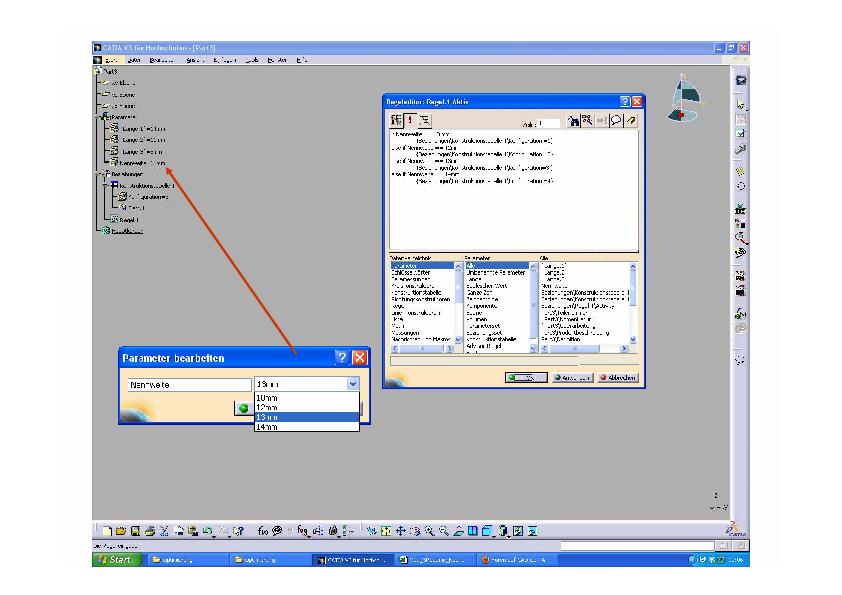Click the binoculars search icon in Regeleditor

click(x=574, y=120)
